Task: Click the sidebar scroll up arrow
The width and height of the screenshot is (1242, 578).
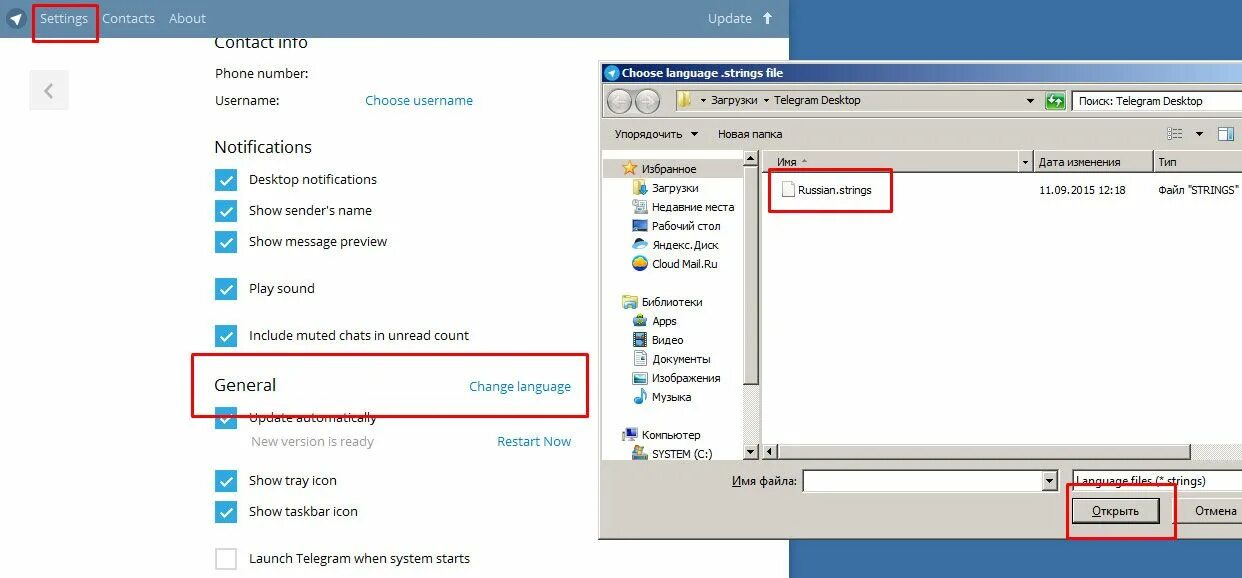Action: 751,158
